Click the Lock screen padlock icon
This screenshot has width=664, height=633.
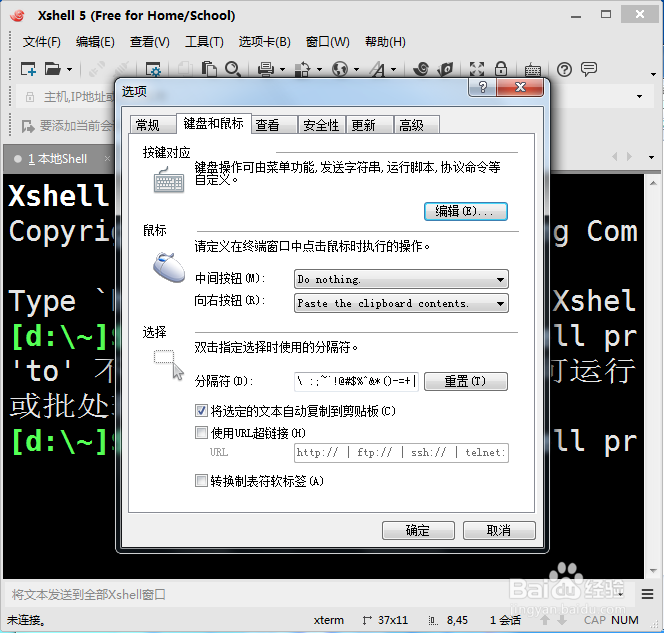point(501,69)
